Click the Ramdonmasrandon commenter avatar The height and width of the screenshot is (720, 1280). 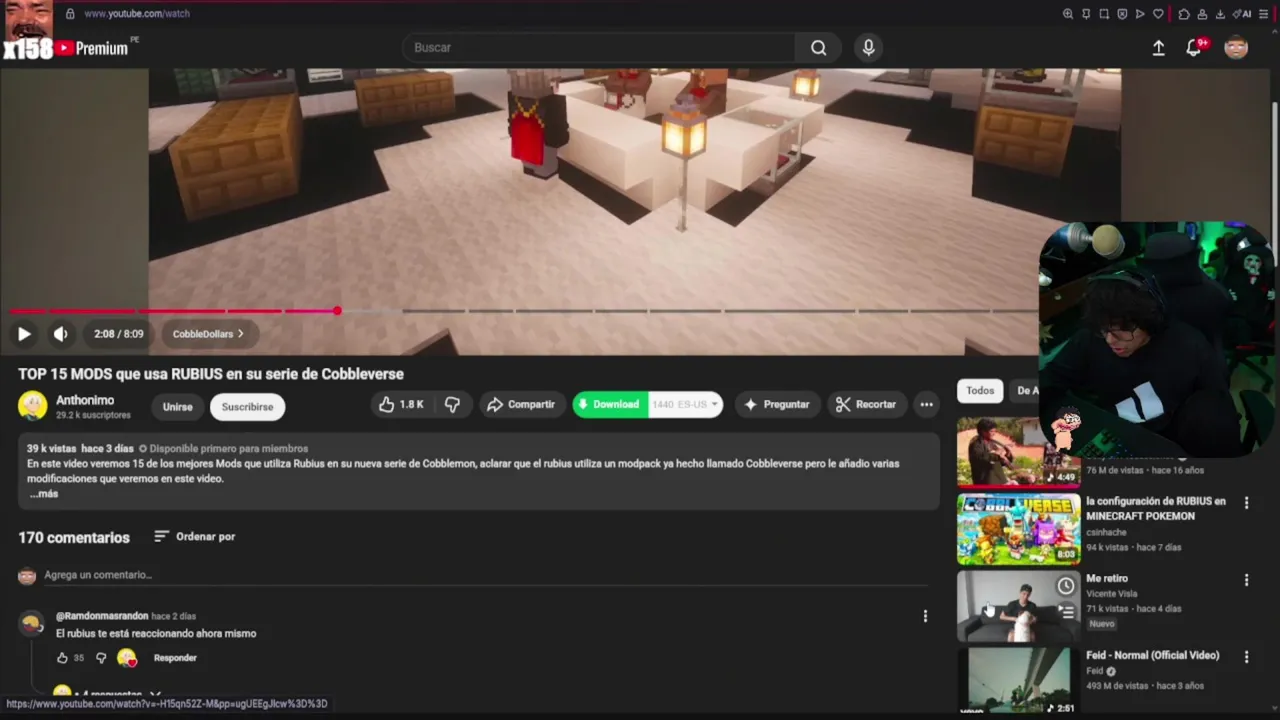tap(32, 624)
